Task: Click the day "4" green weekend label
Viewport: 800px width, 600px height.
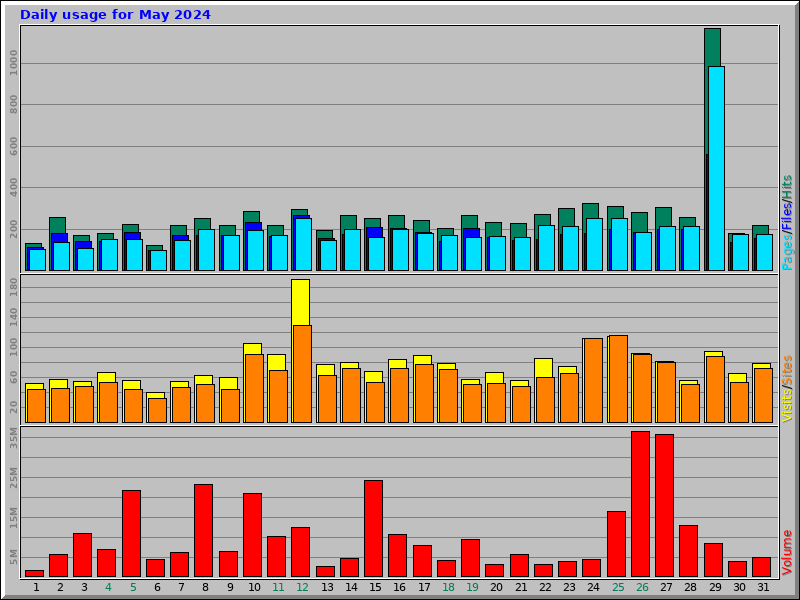Action: (108, 587)
